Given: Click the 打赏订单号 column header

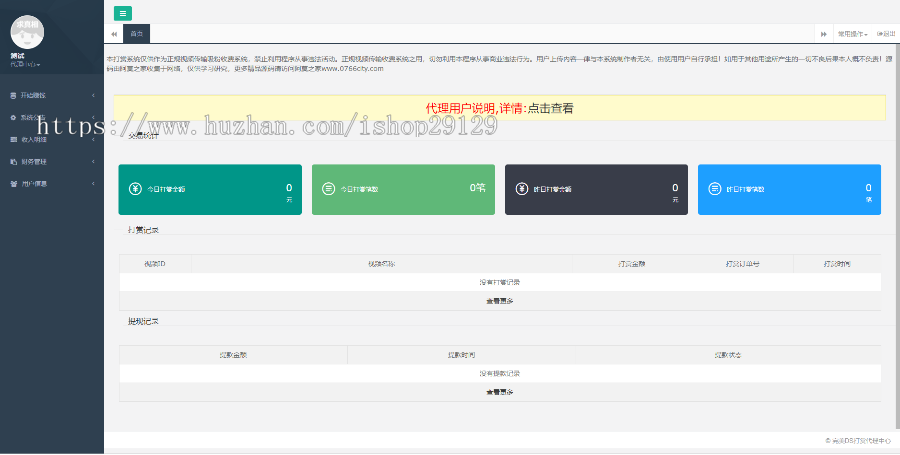Looking at the screenshot, I should pyautogui.click(x=743, y=264).
